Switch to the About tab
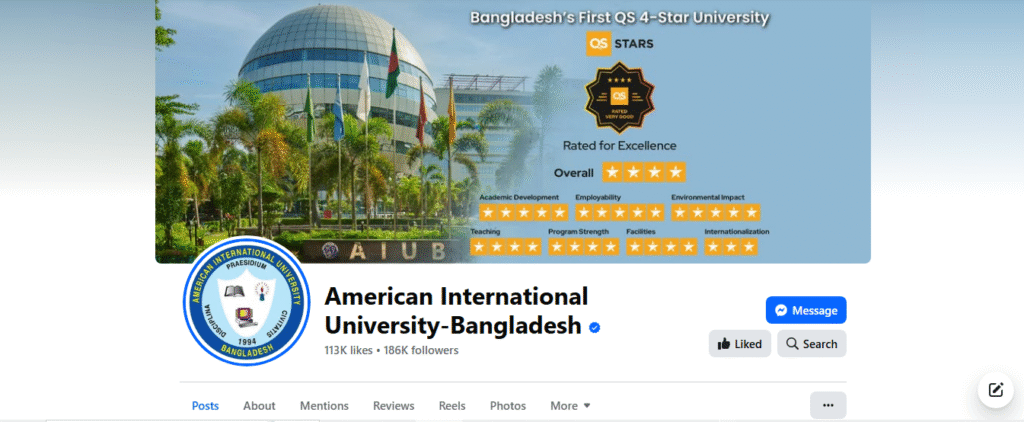The image size is (1024, 422). (259, 406)
